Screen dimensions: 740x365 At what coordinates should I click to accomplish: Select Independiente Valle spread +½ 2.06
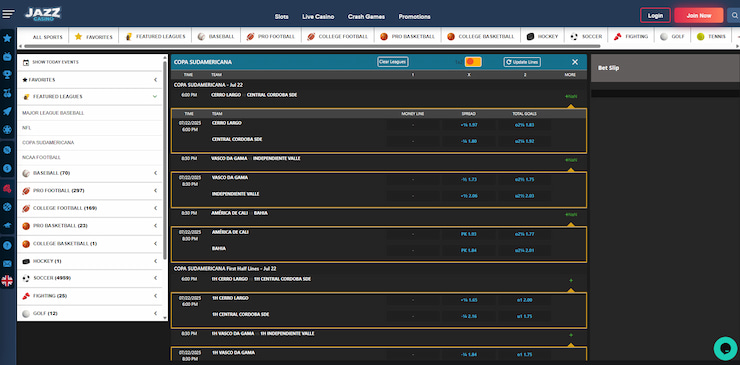[469, 195]
